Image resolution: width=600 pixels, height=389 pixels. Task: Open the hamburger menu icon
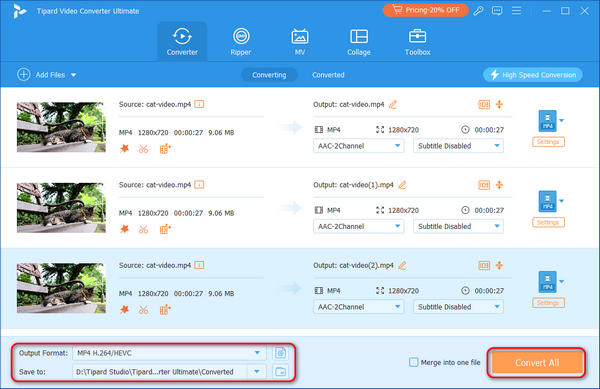pos(516,11)
